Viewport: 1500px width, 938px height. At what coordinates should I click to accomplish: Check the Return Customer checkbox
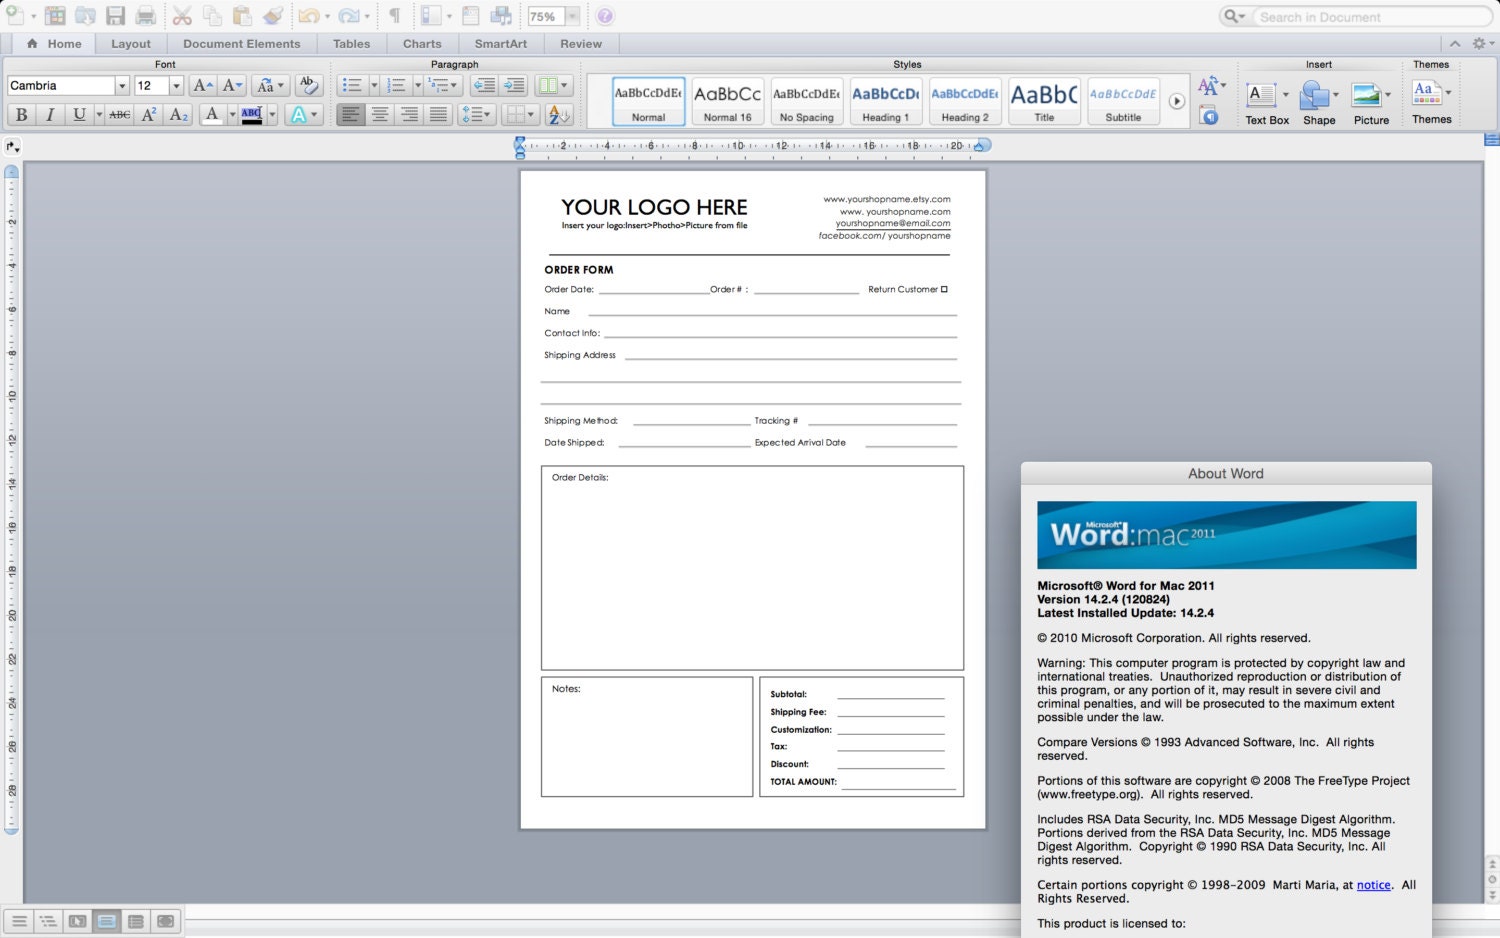click(944, 288)
